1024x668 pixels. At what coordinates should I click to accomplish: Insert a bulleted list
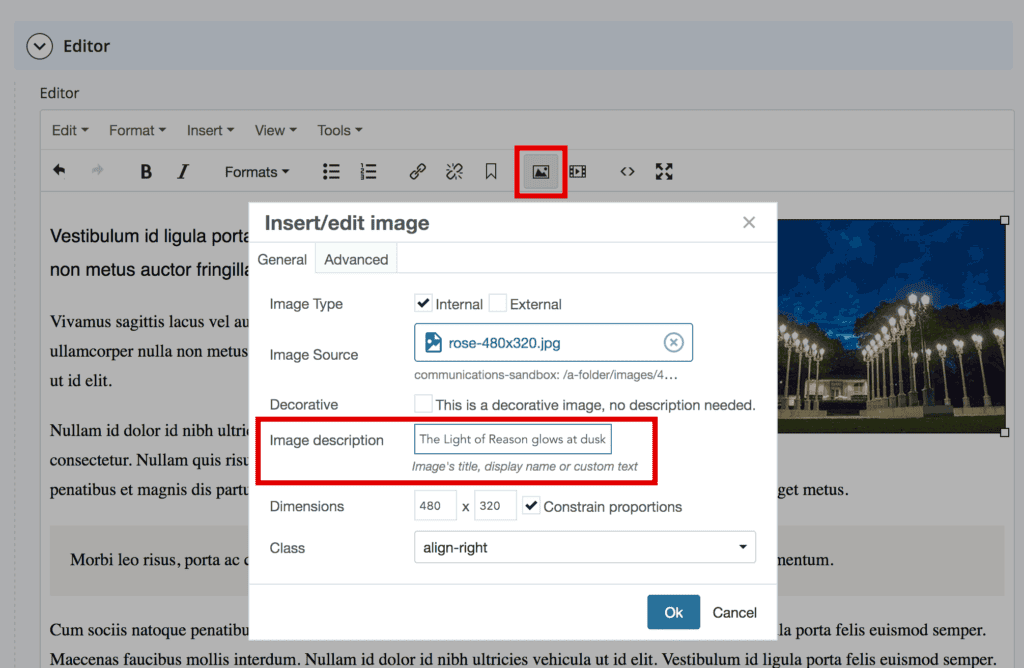coord(331,172)
